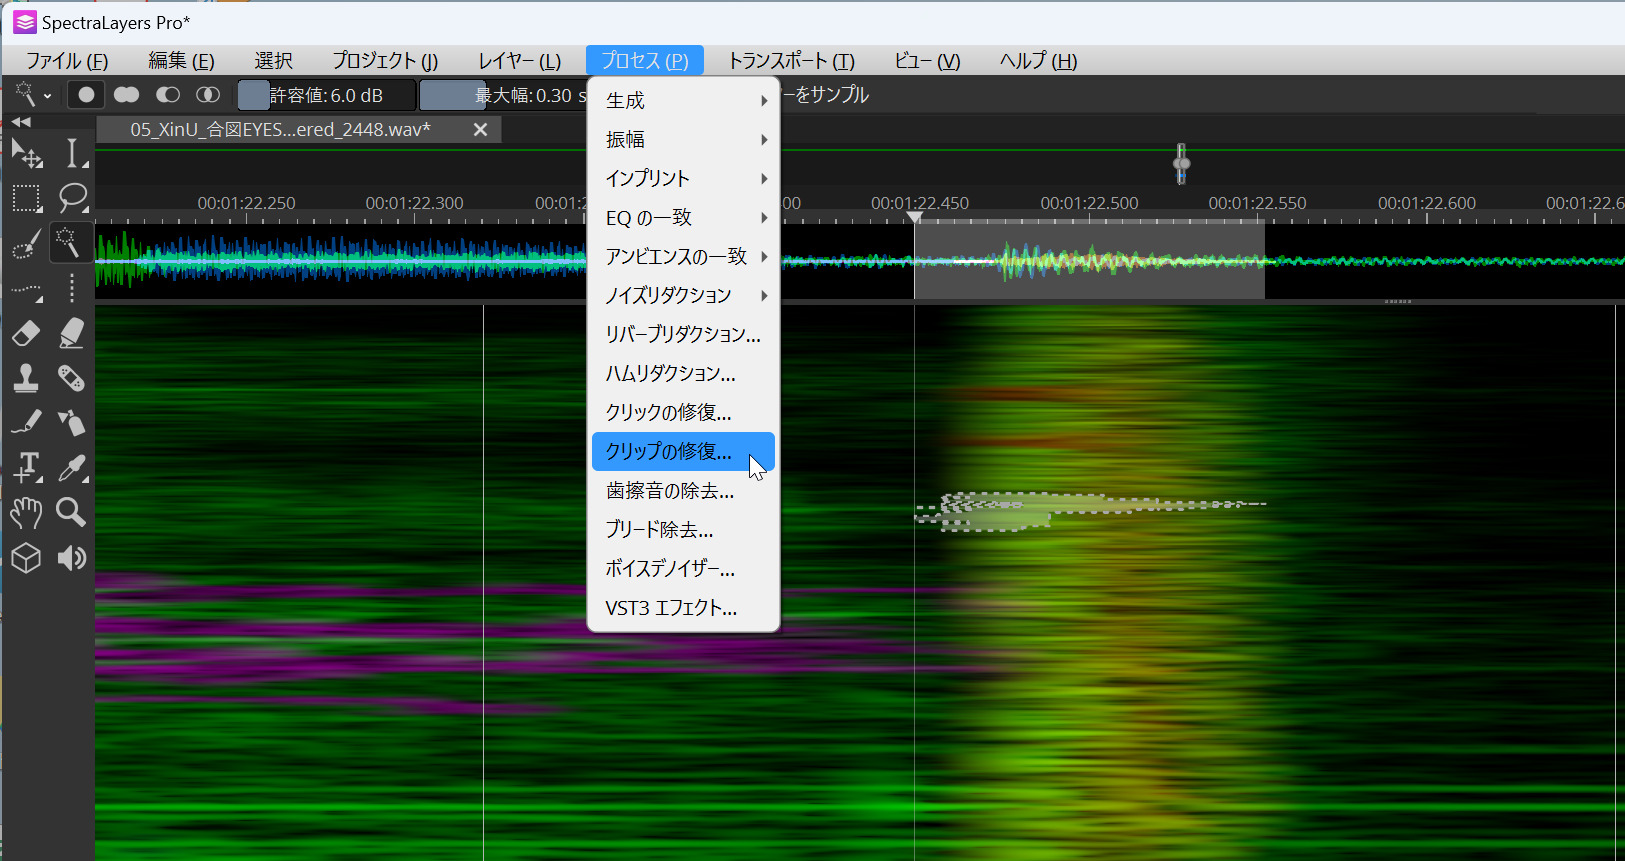Set selection mode to Add (merged circles)
Viewport: 1625px width, 861px height.
[127, 95]
